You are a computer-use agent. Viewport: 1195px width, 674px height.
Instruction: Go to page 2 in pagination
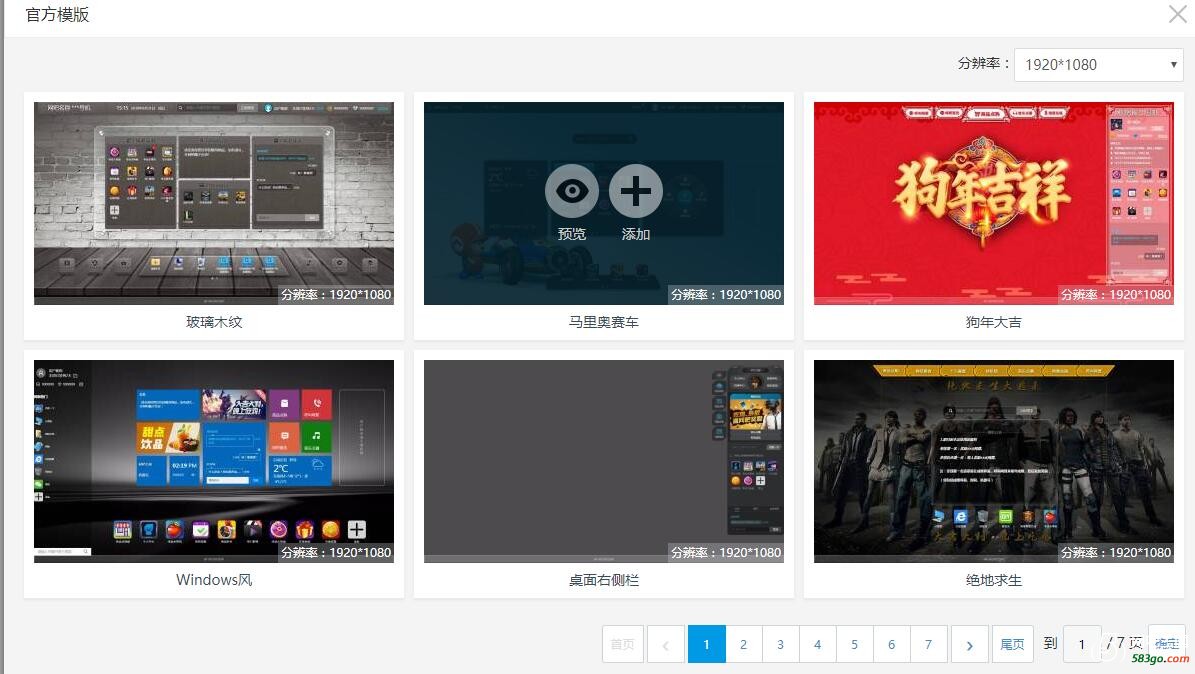pos(743,644)
